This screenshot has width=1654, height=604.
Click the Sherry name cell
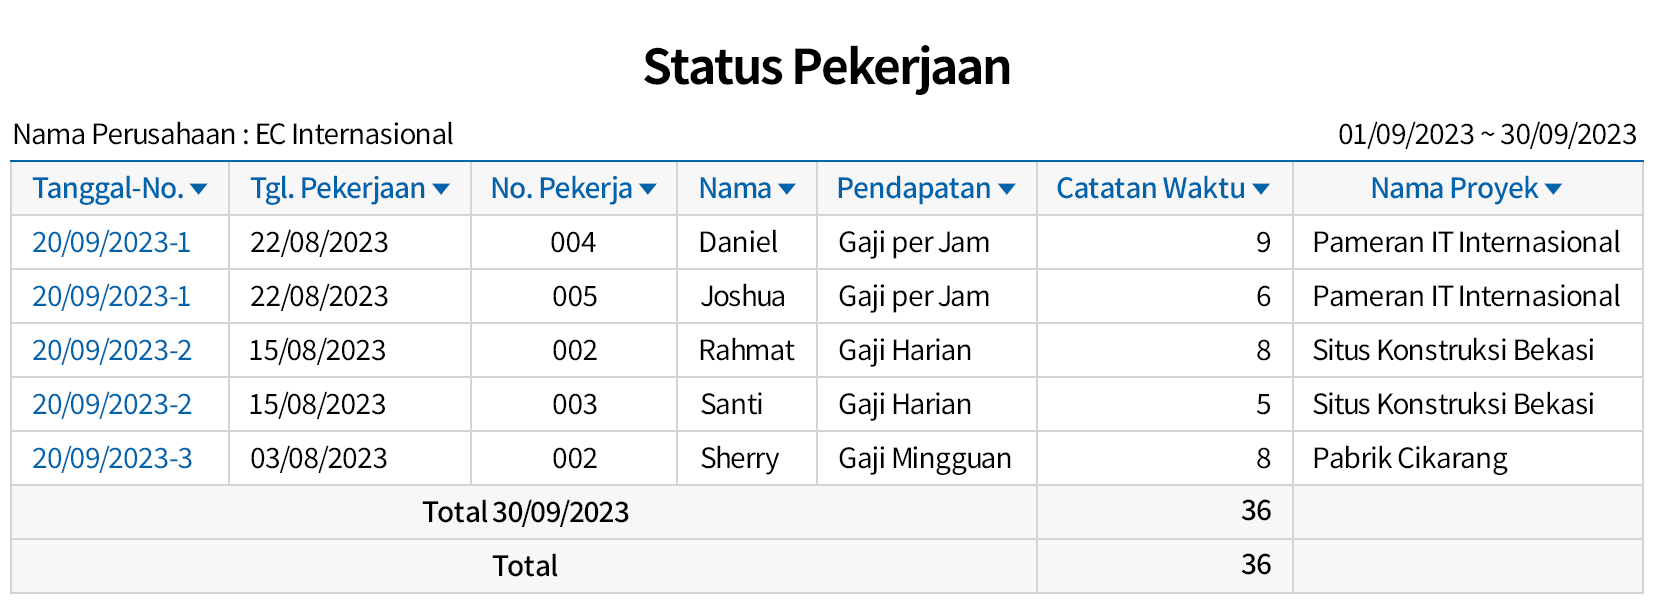coord(739,459)
